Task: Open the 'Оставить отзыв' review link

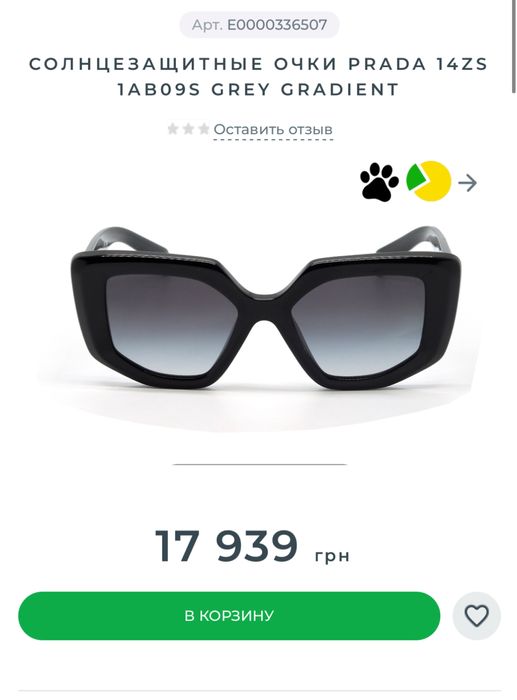Action: point(273,130)
